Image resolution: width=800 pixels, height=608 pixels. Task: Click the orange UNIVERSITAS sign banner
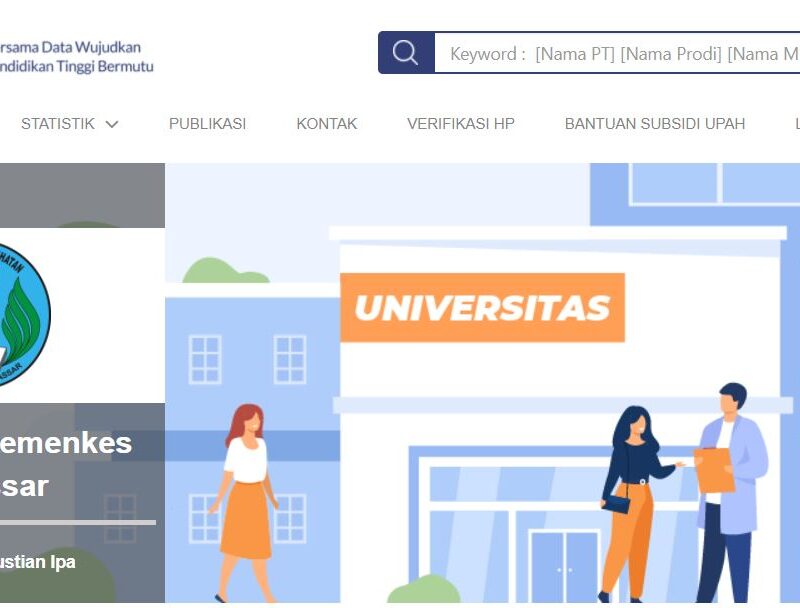pos(482,308)
